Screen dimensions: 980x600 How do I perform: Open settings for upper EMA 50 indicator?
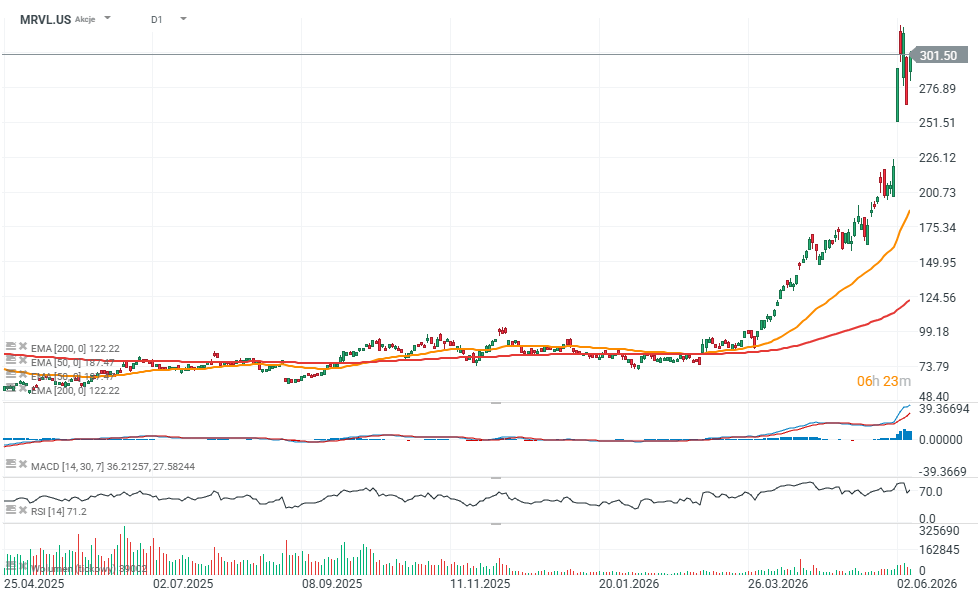coord(11,360)
